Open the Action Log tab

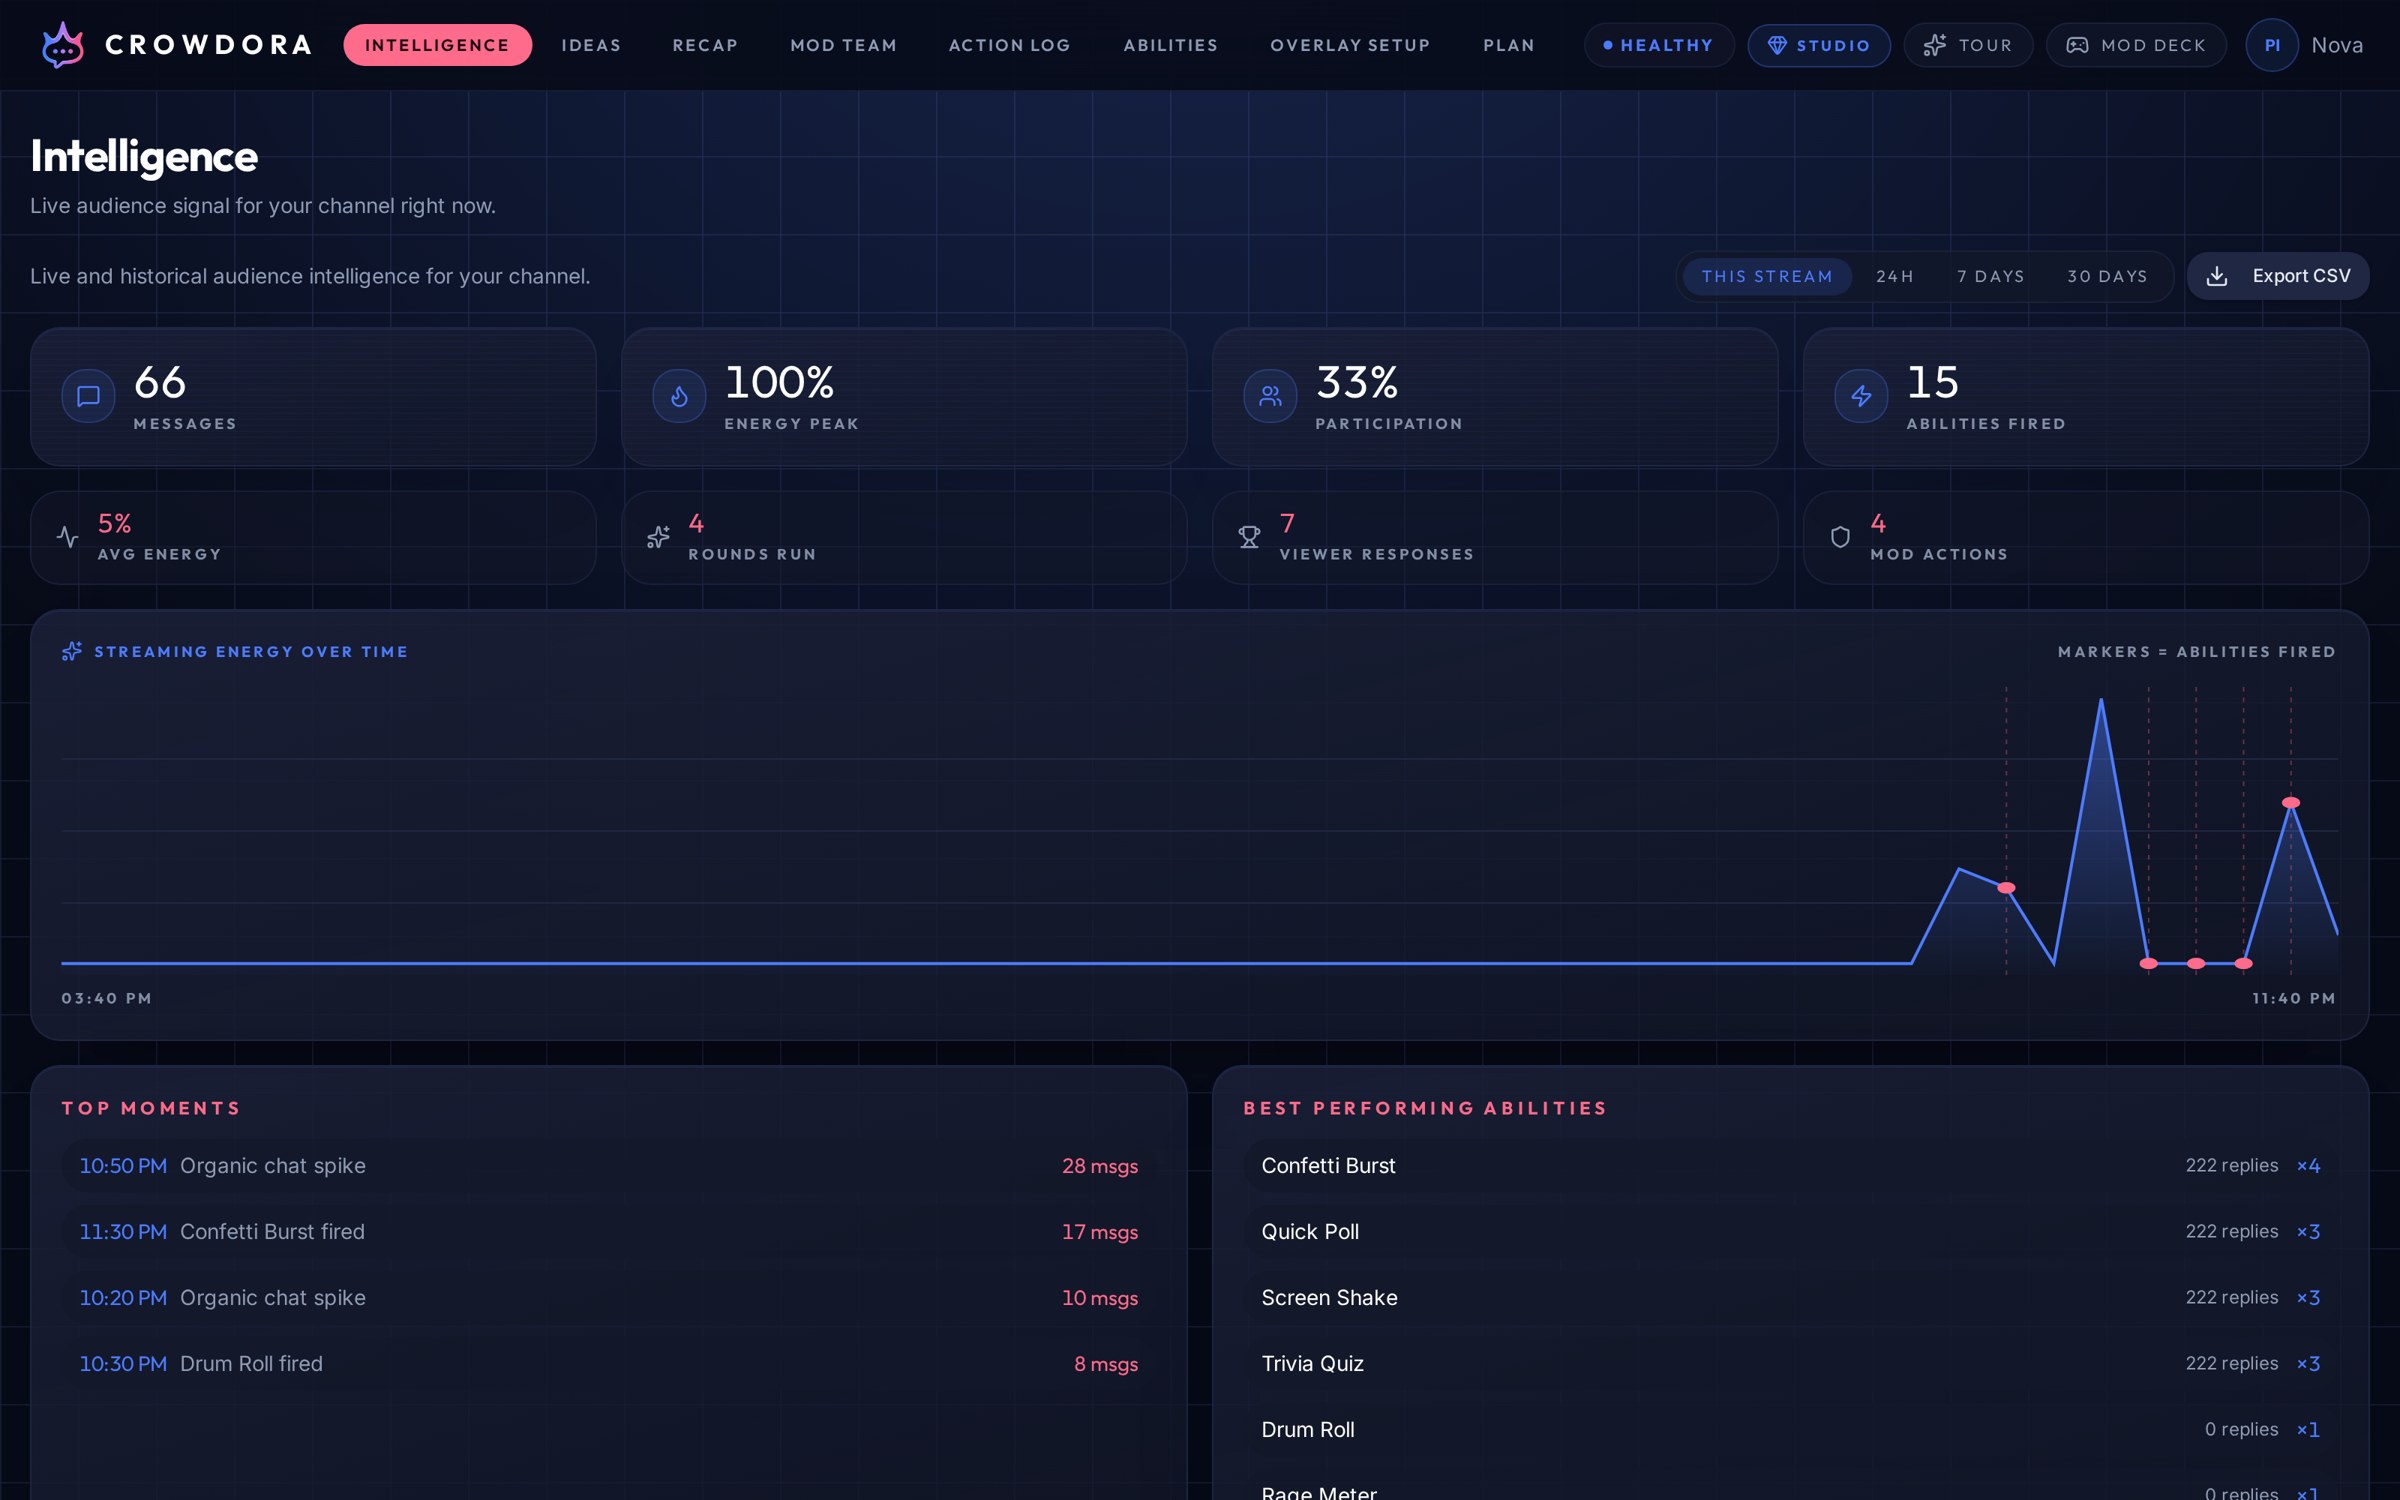1009,45
